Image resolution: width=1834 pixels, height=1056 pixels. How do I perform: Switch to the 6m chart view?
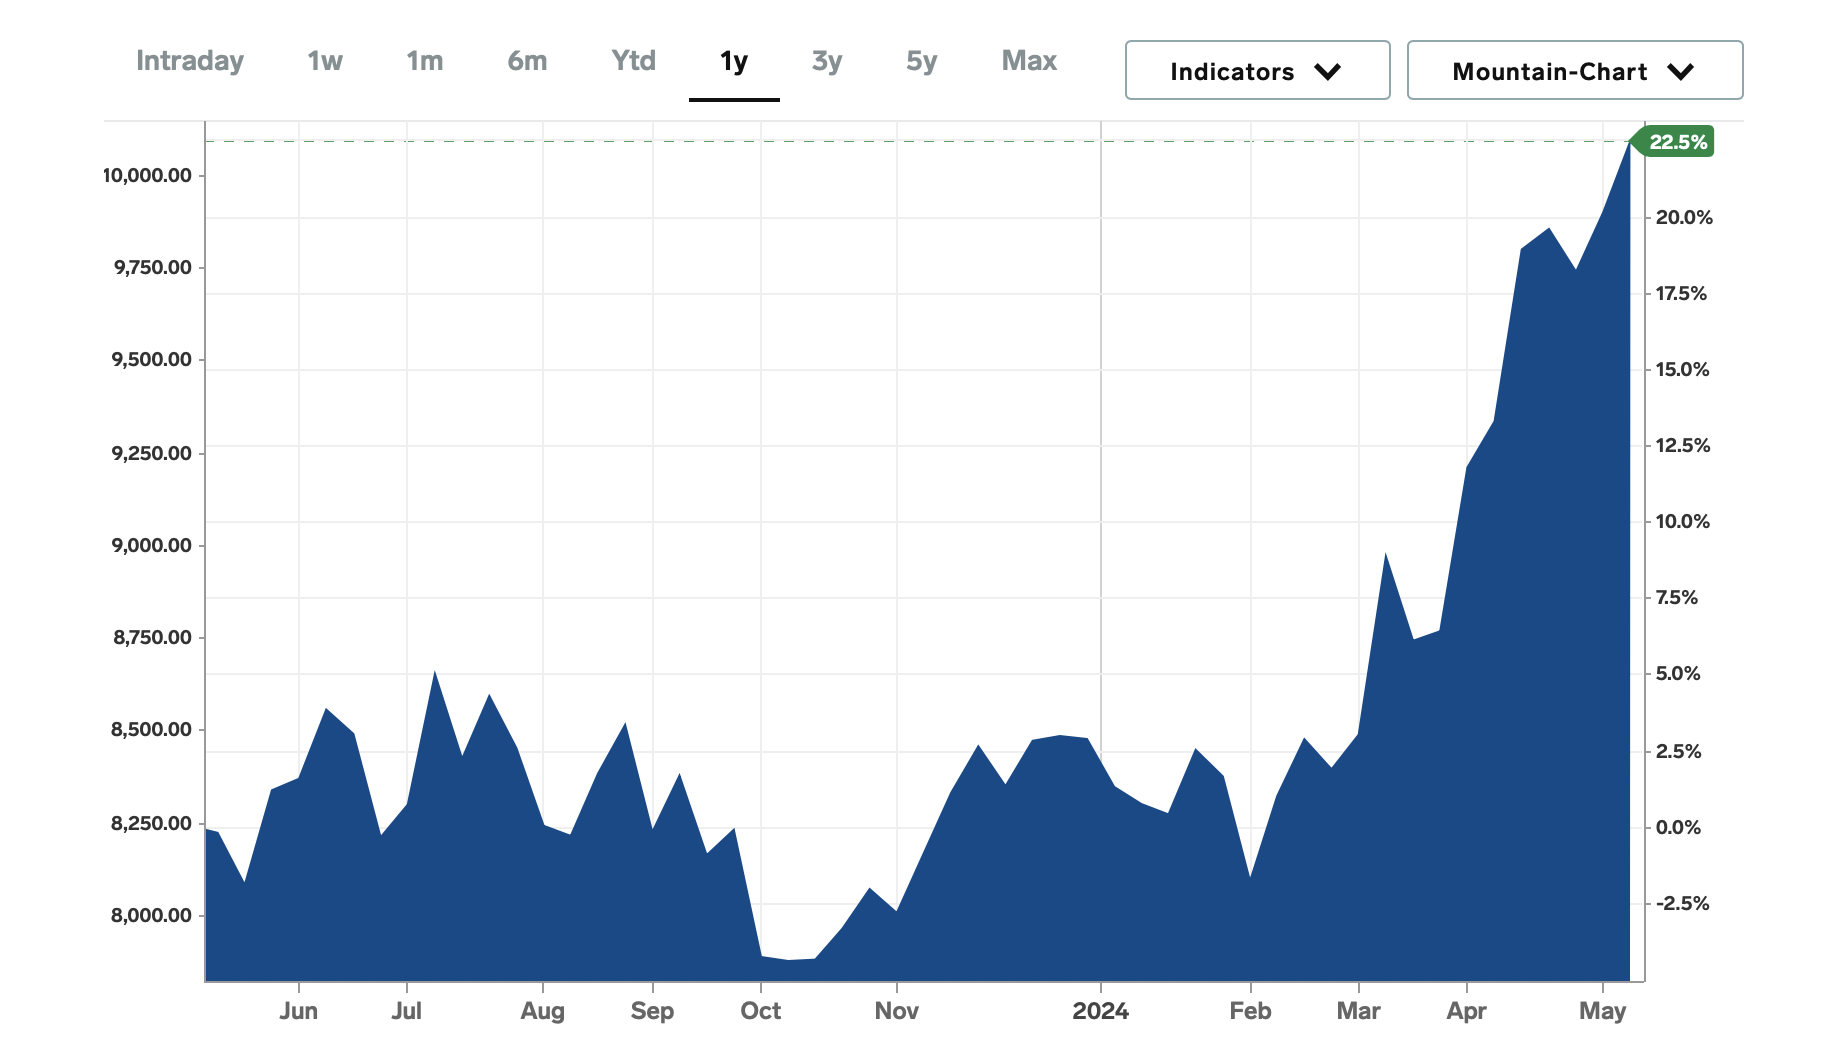point(527,60)
